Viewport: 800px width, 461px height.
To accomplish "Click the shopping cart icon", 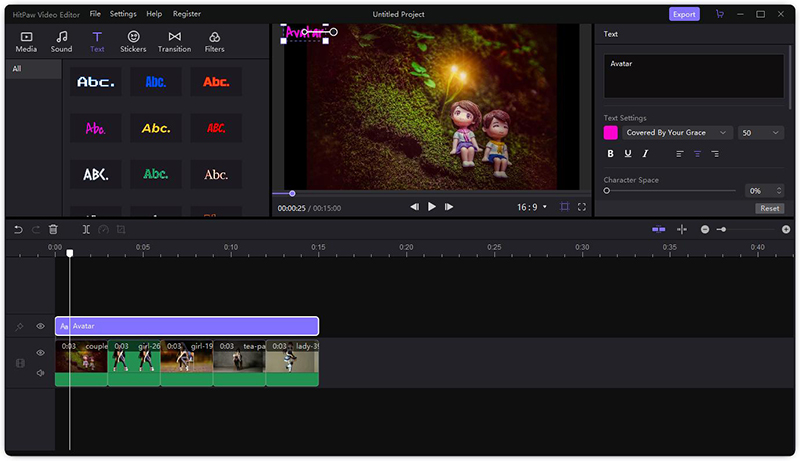I will click(719, 14).
